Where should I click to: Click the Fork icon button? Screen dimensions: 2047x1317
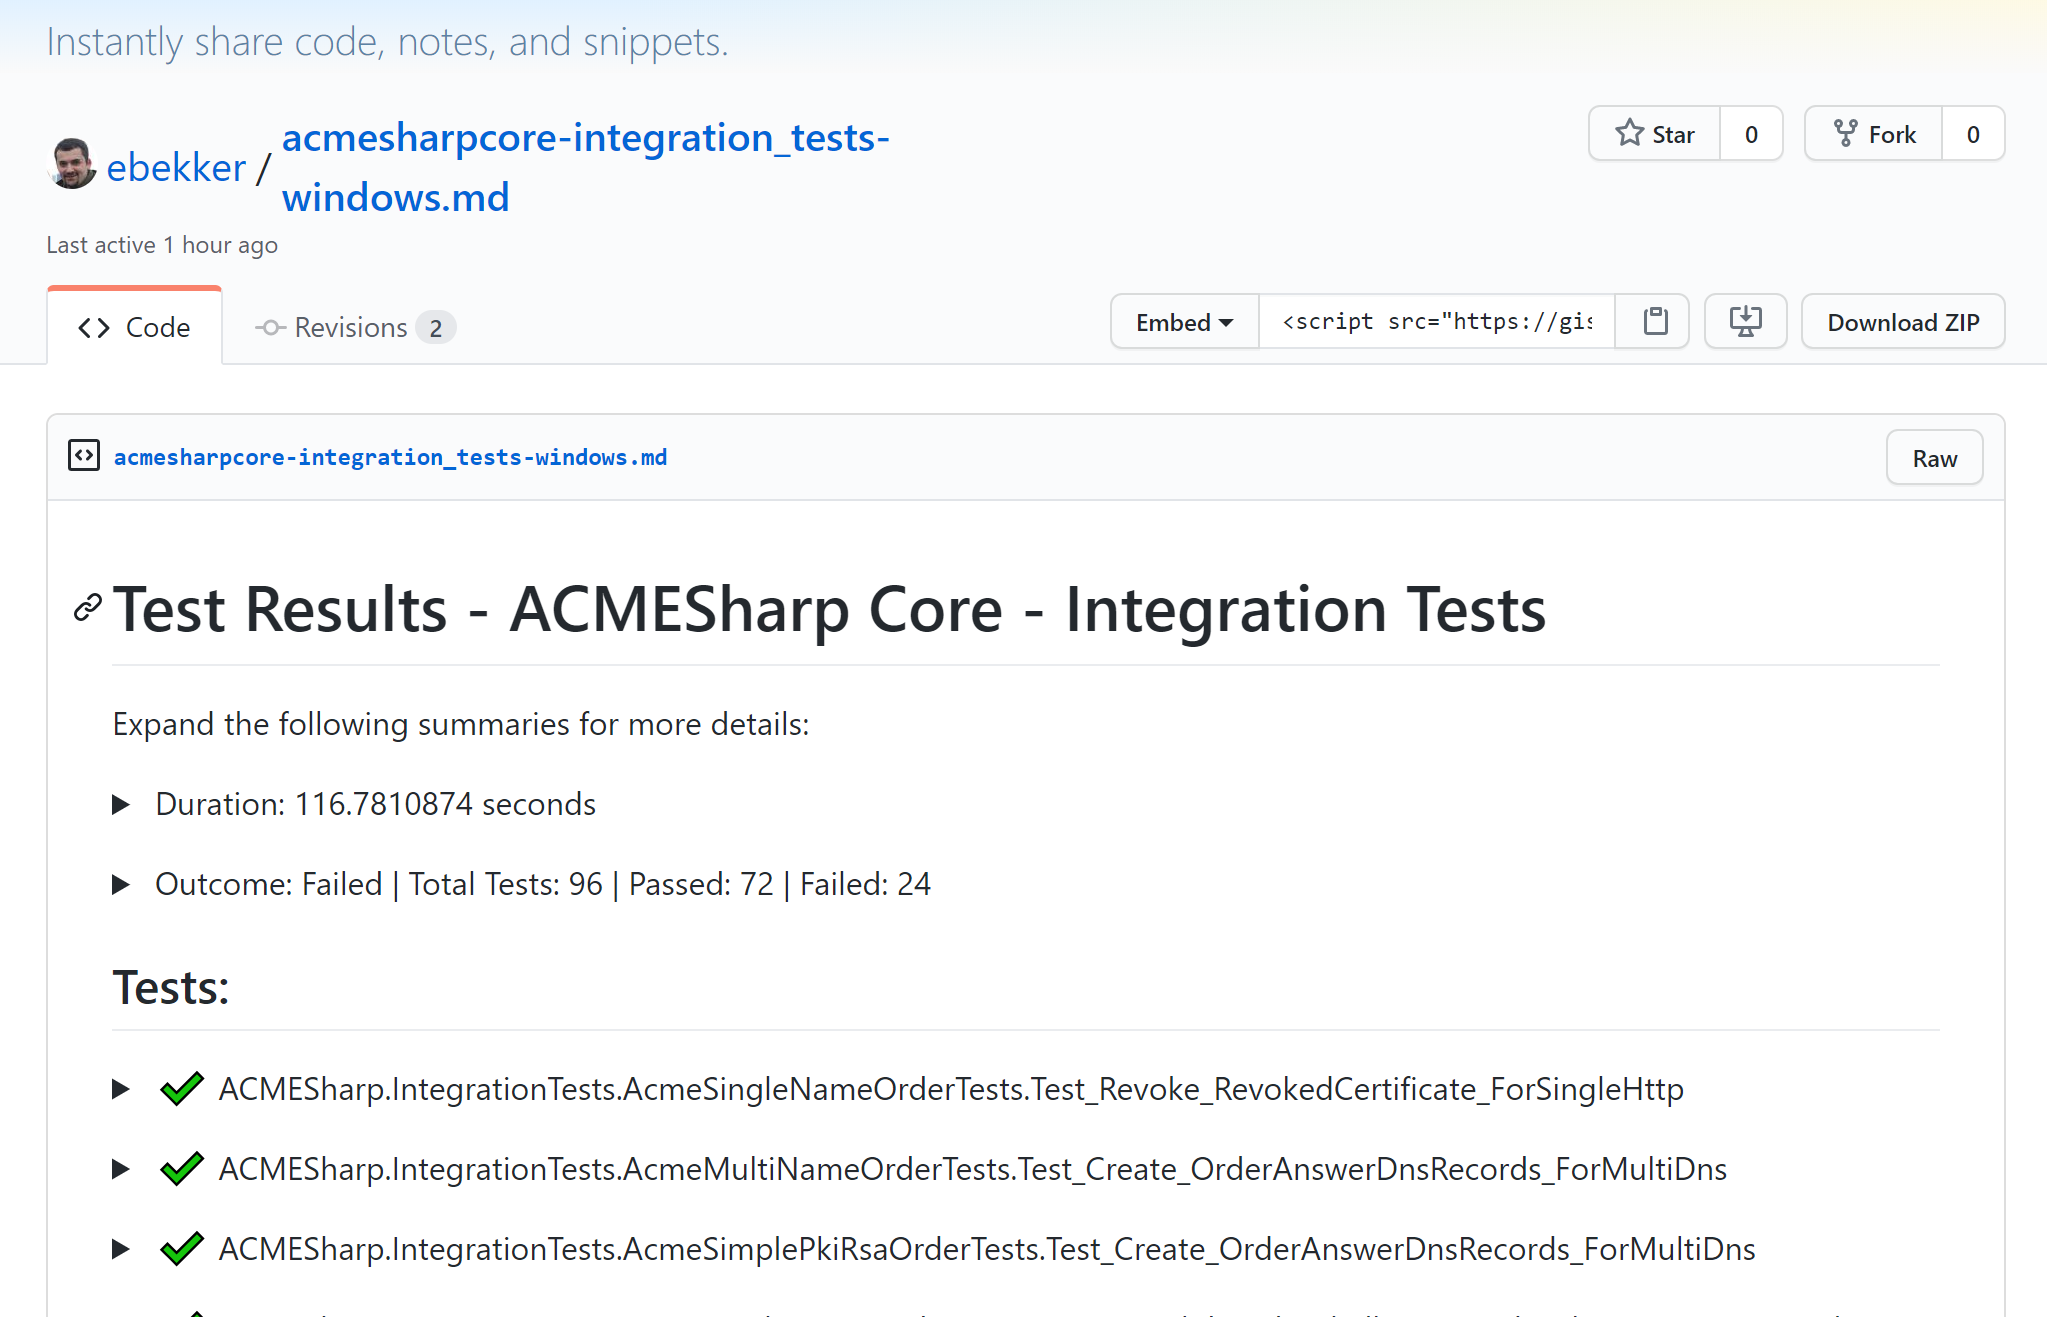tap(1873, 134)
